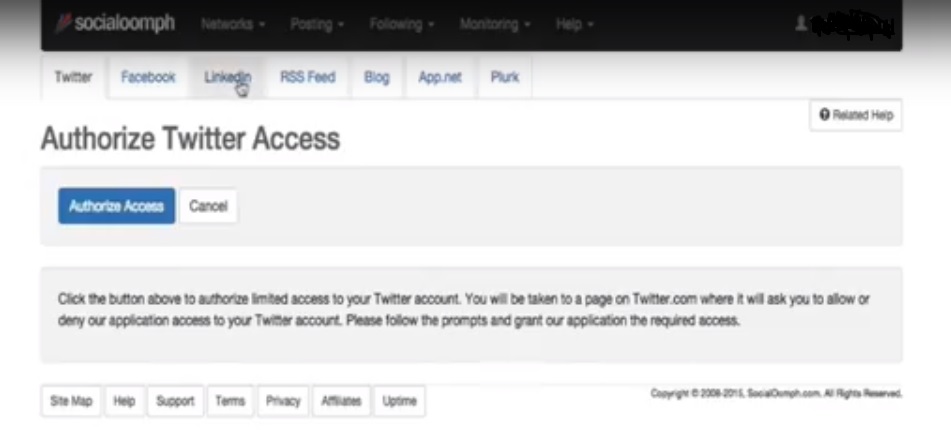Open the Plurk tab
Viewport: 951px width, 438px height.
pos(505,77)
